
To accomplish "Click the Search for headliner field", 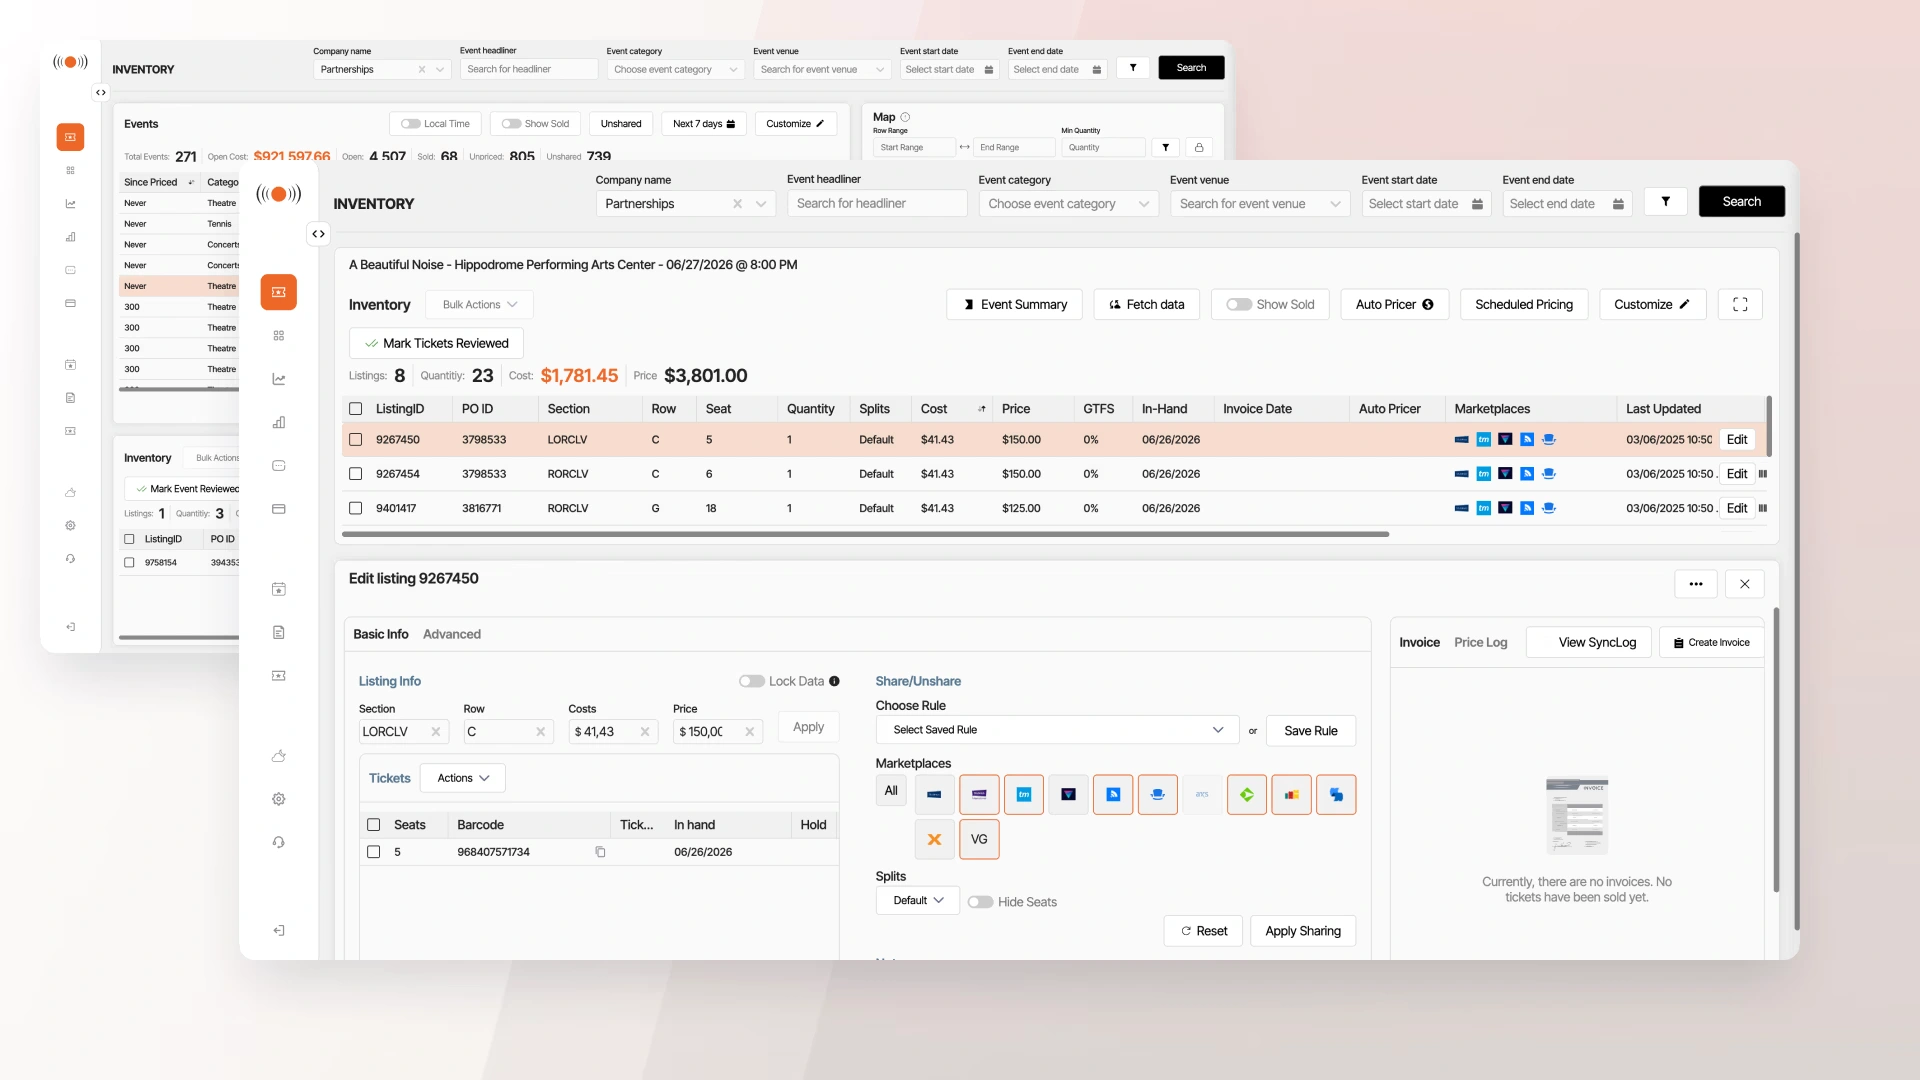I will [x=876, y=203].
